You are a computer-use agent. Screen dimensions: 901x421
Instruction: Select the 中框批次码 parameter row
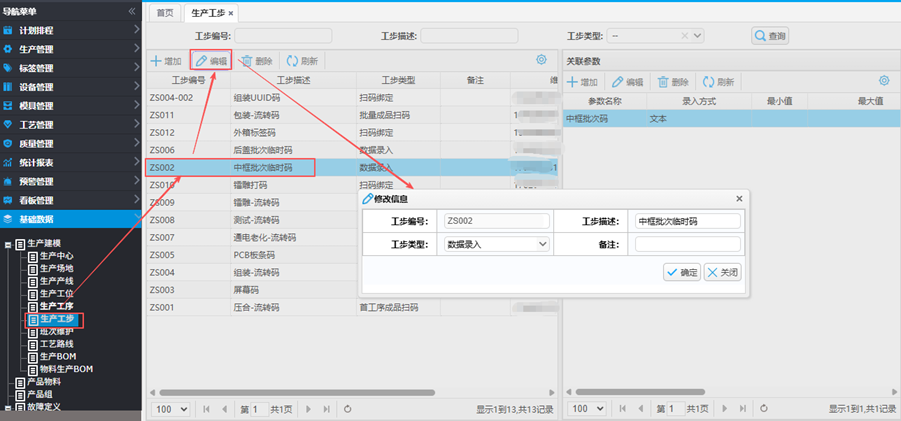point(732,119)
